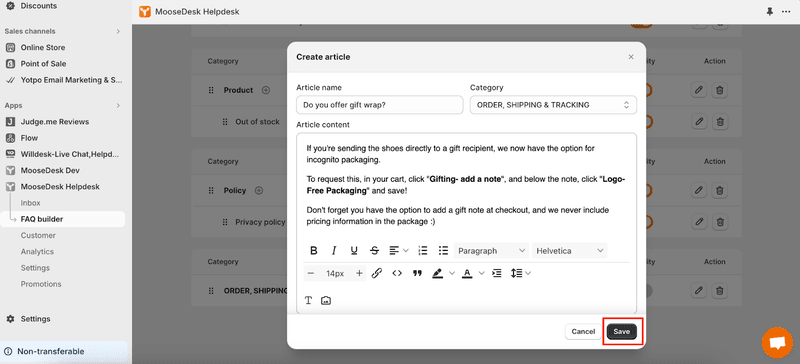Open Promotions in the sidebar
Viewport: 800px width, 364px height.
[41, 284]
